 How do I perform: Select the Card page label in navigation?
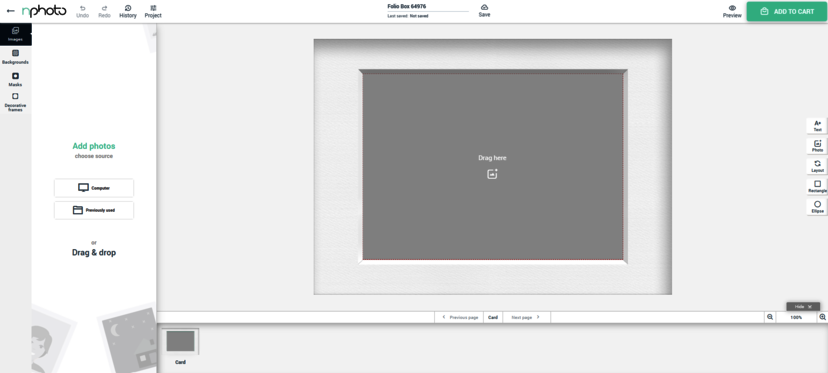(x=493, y=318)
